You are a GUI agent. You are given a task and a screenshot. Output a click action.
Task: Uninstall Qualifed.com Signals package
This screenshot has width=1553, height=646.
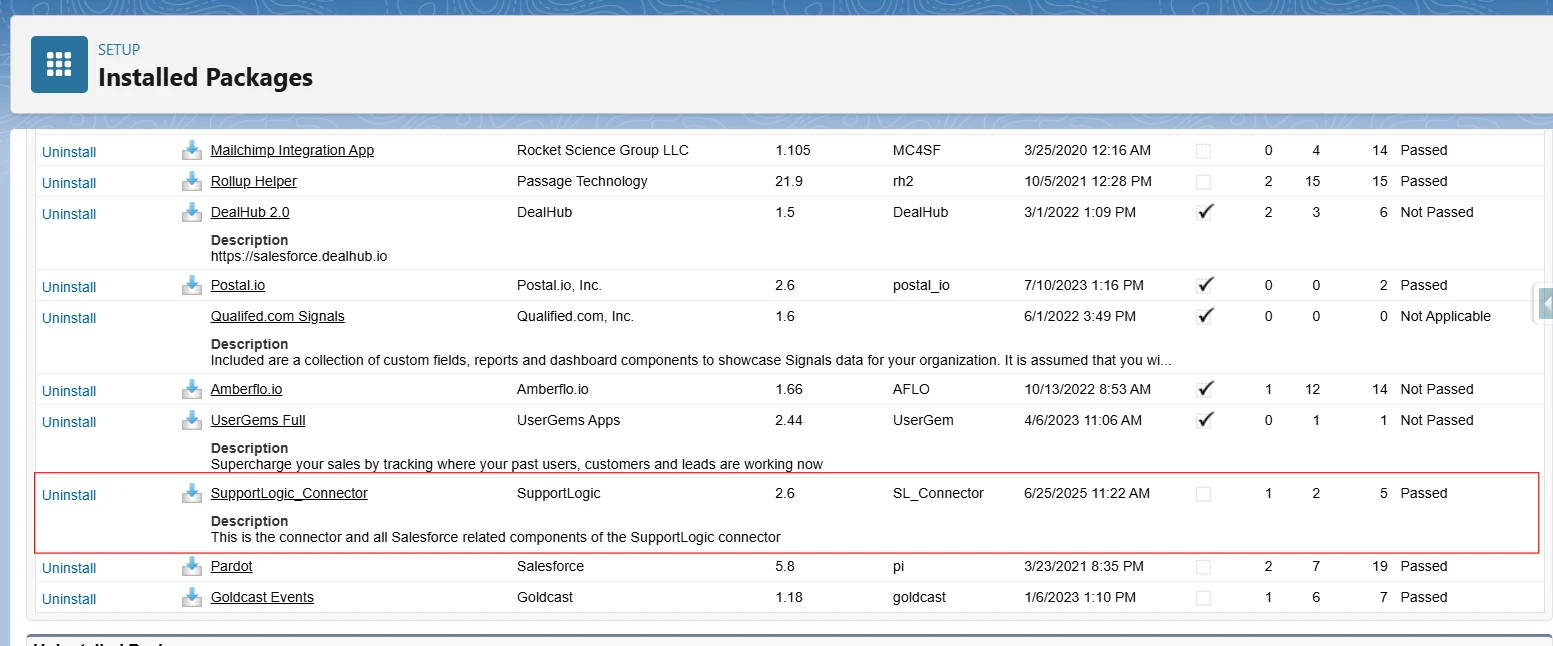pos(69,318)
